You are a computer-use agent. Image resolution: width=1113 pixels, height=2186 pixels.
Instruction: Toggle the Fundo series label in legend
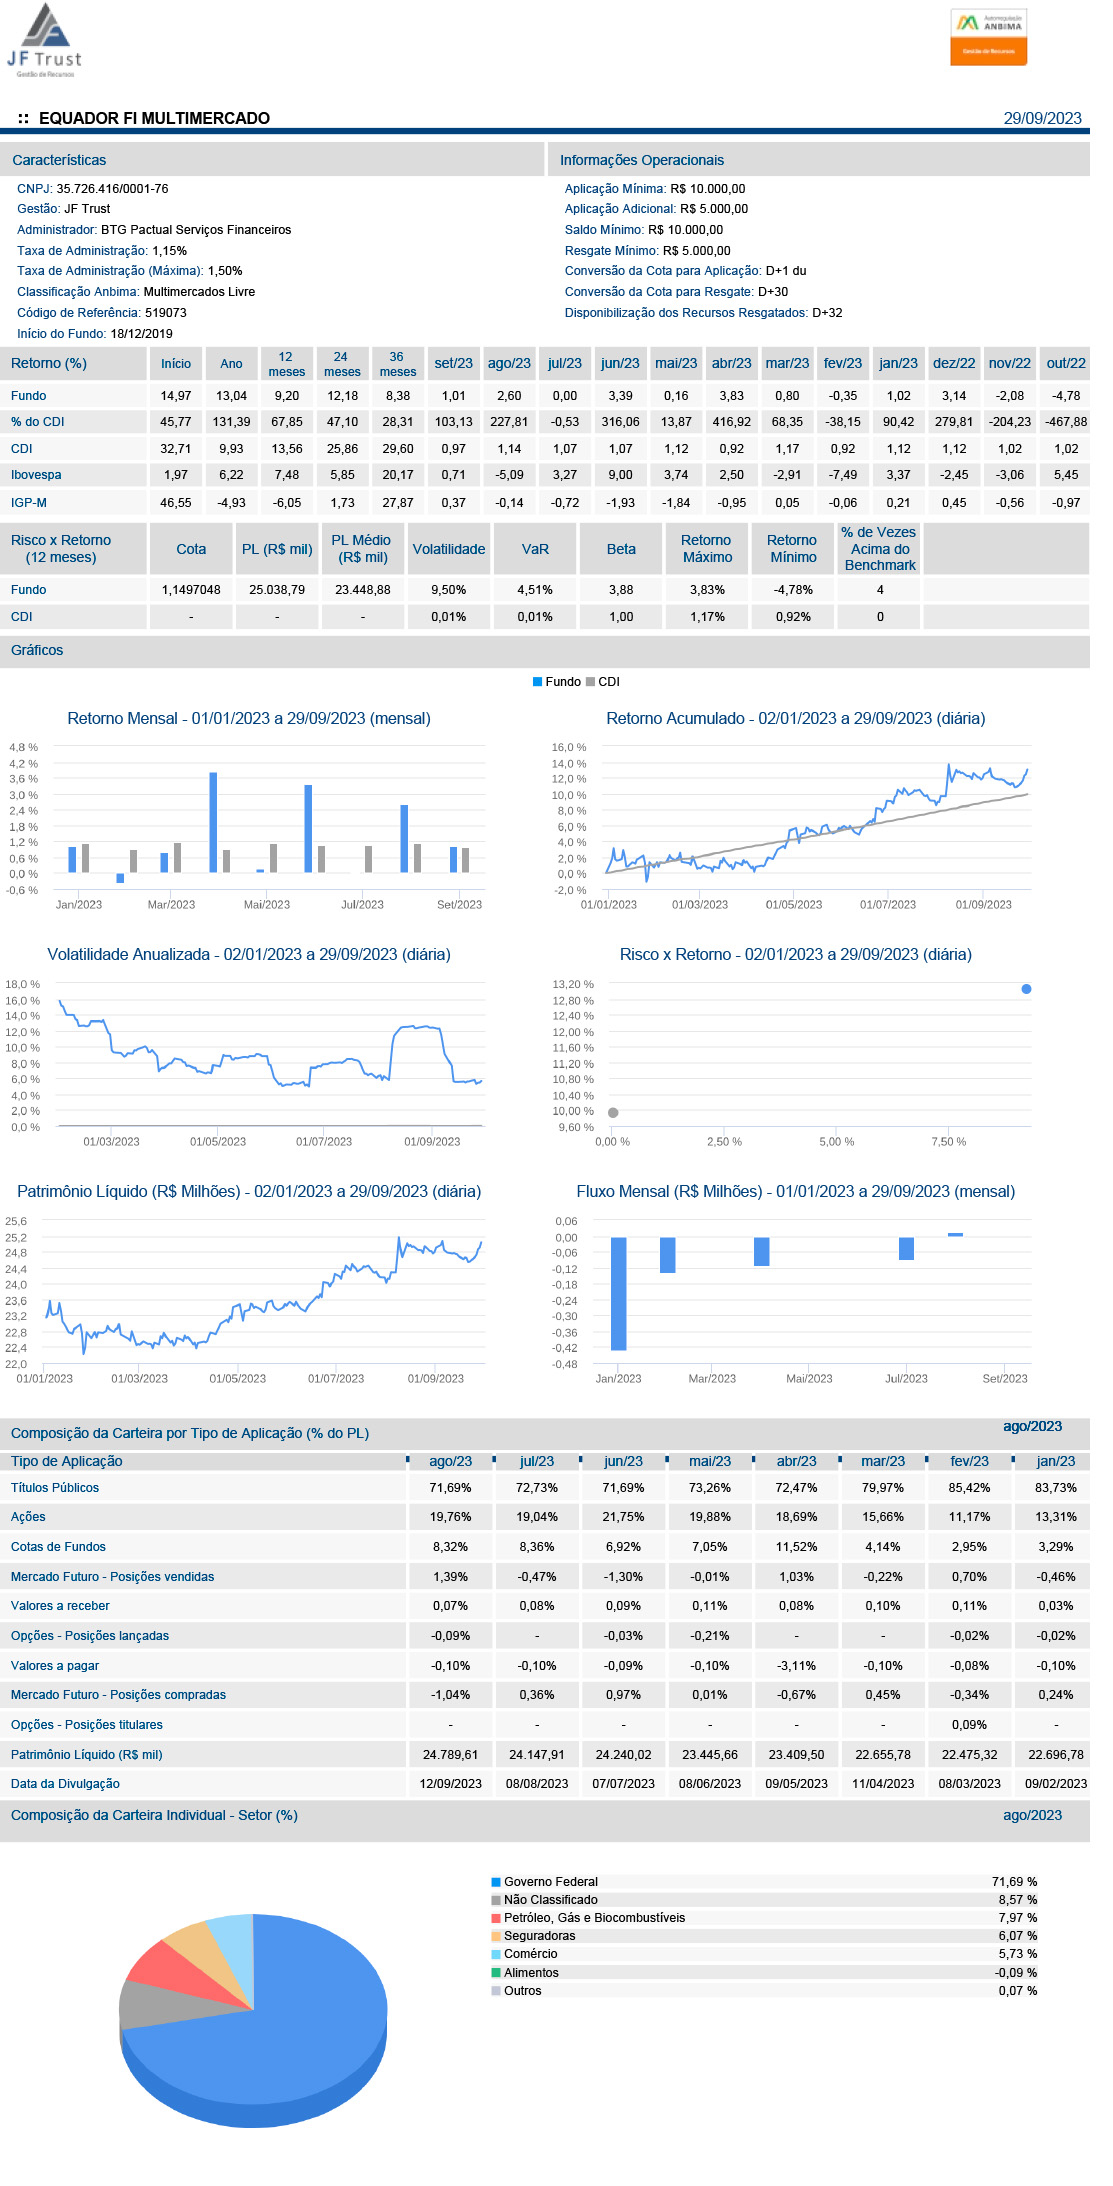point(563,682)
